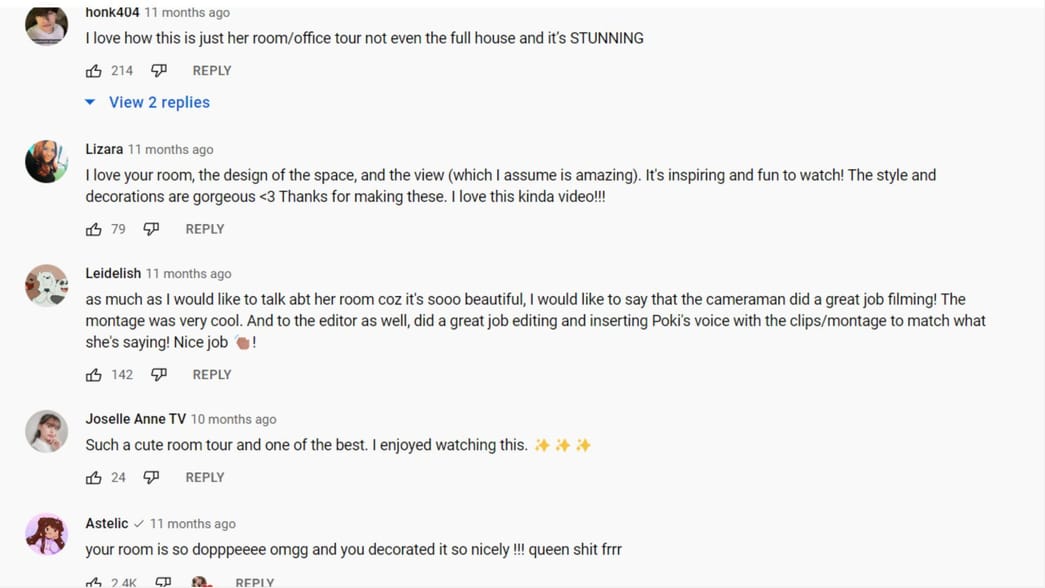1045x588 pixels.
Task: Like Leidelish's comment about the cameraman
Action: 94,375
